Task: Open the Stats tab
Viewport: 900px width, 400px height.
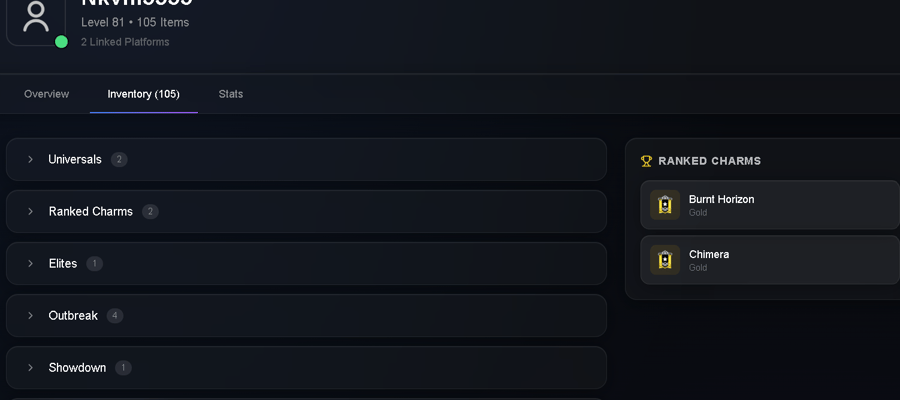Action: [231, 94]
